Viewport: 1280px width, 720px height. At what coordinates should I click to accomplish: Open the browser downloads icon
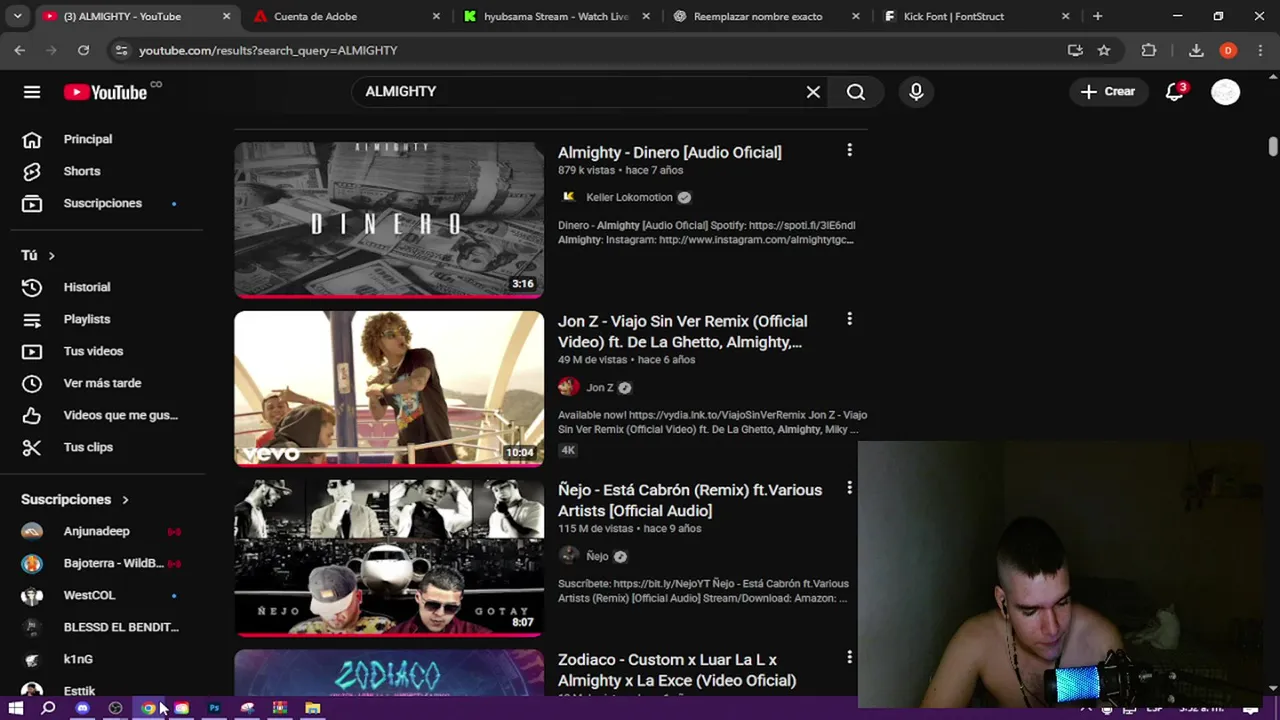point(1196,50)
